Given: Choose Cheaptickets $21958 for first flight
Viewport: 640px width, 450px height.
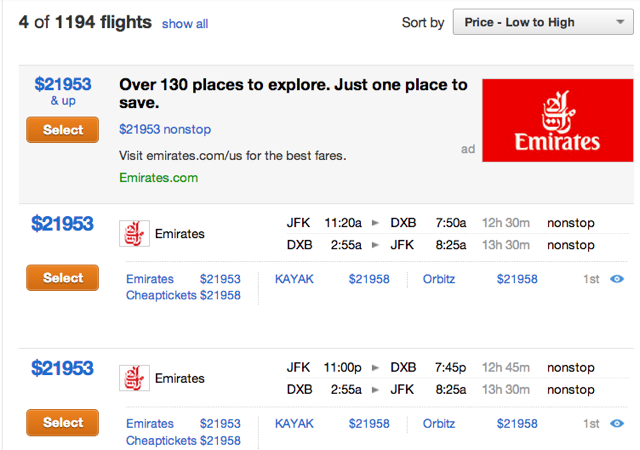Looking at the screenshot, I should [x=183, y=295].
